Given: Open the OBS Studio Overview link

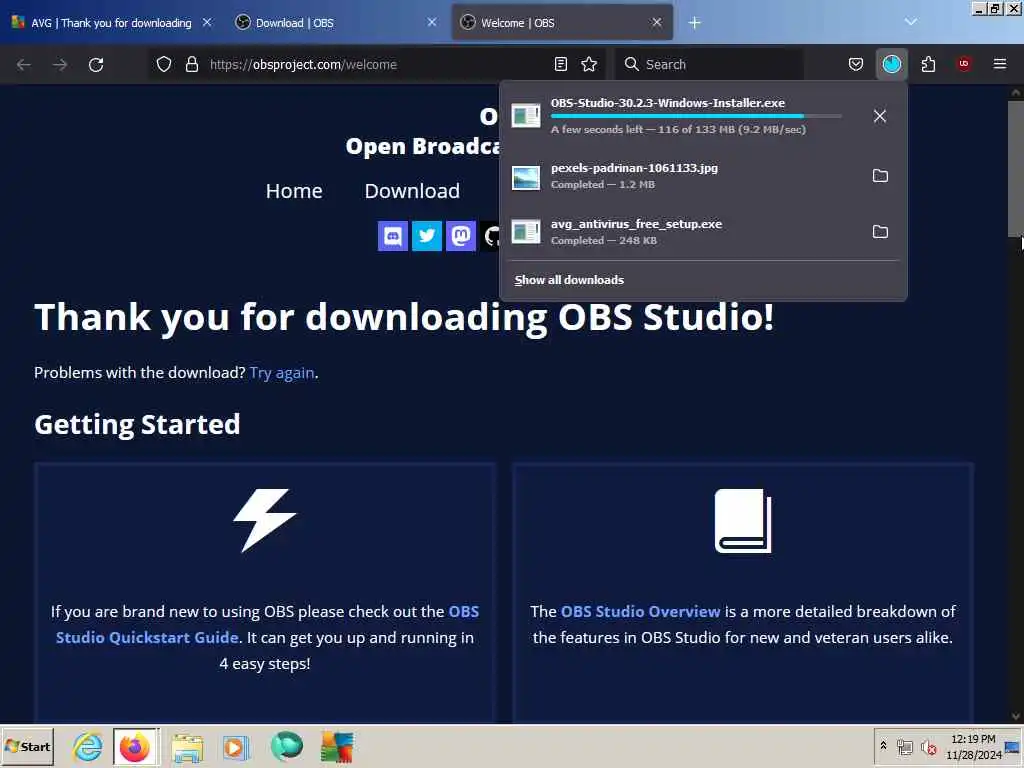Looking at the screenshot, I should coord(640,612).
